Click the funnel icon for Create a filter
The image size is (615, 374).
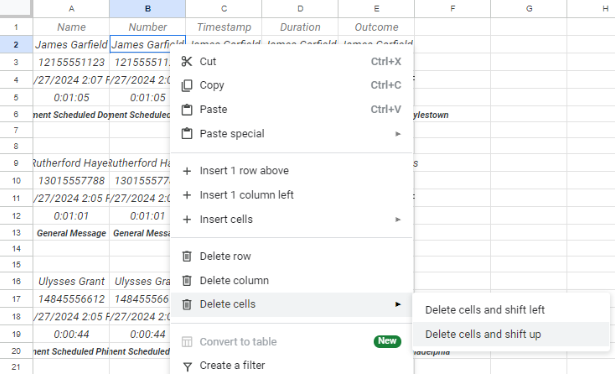click(x=187, y=366)
